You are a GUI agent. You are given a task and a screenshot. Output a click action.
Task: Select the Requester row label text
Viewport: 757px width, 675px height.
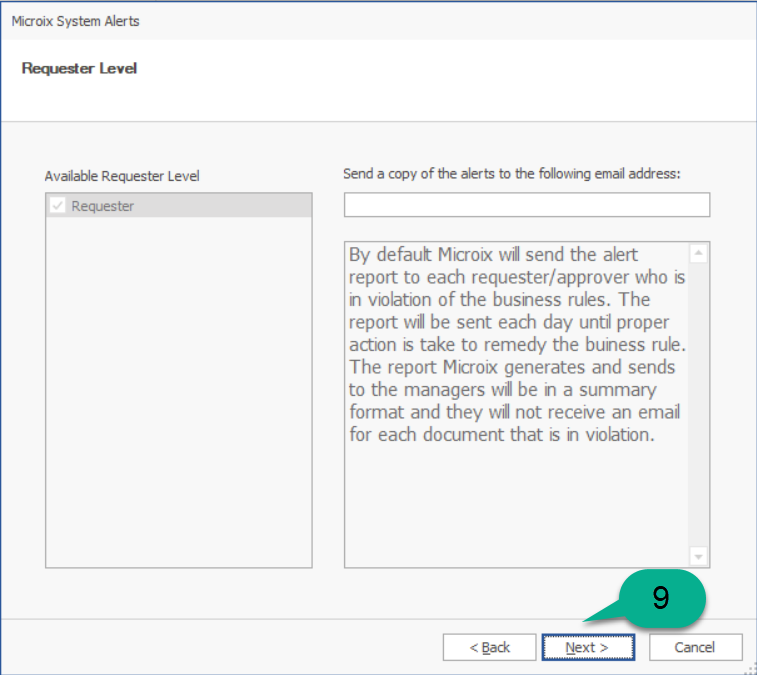(x=102, y=206)
